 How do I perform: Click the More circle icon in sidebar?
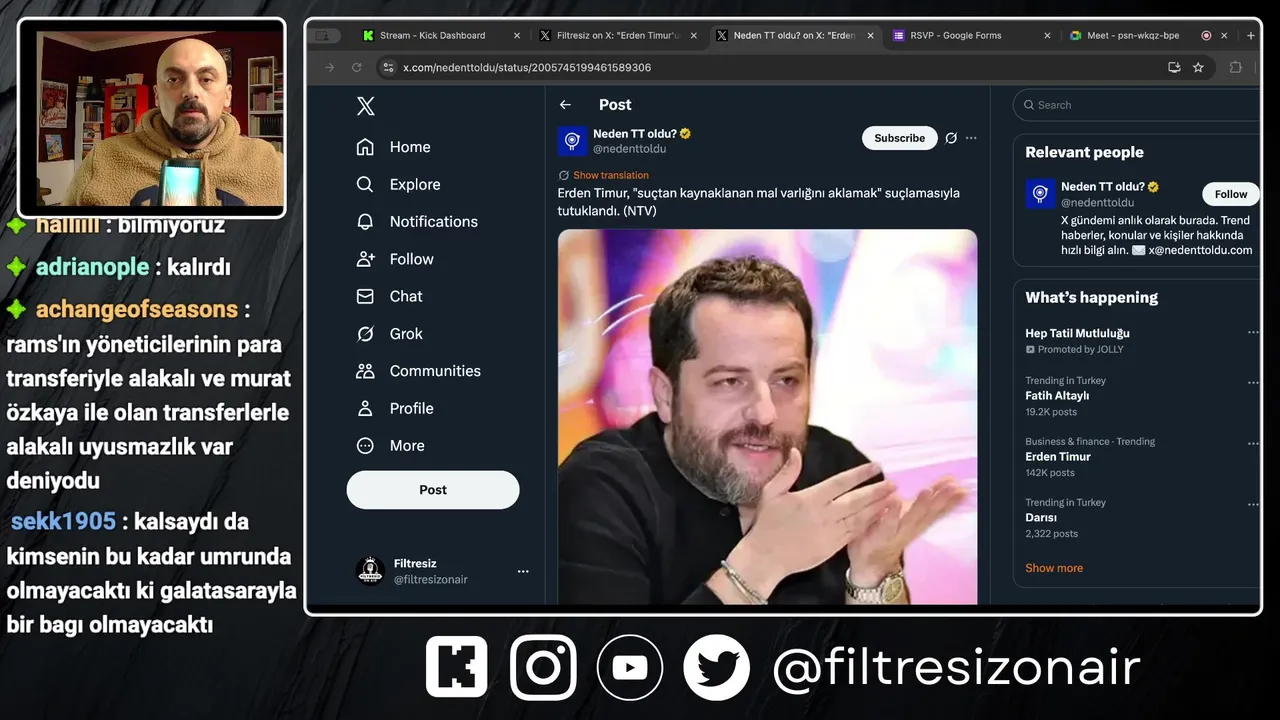pyautogui.click(x=365, y=445)
